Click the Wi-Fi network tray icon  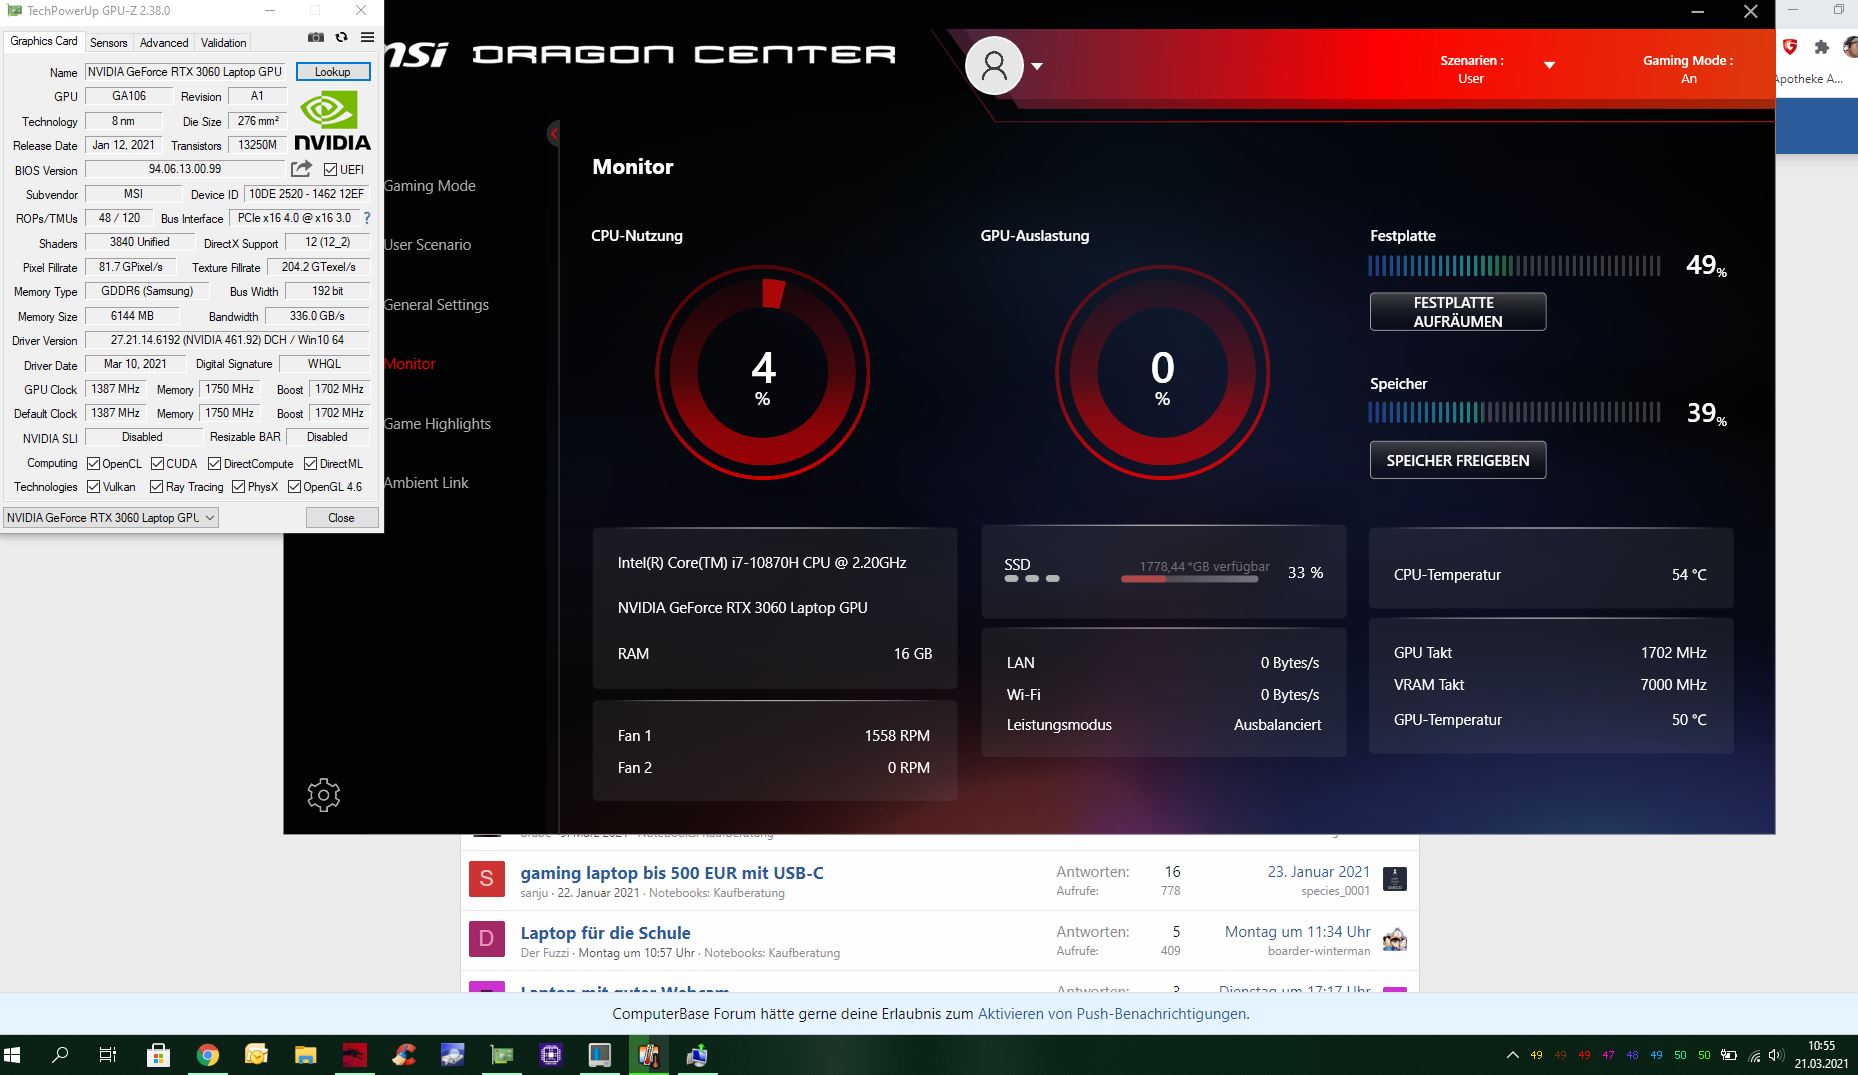[1753, 1055]
